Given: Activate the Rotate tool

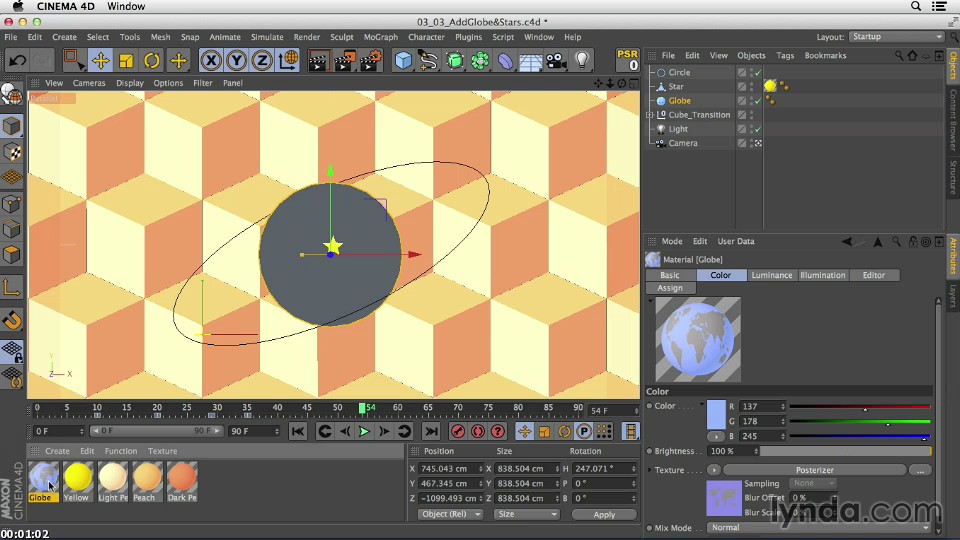Looking at the screenshot, I should click(152, 61).
